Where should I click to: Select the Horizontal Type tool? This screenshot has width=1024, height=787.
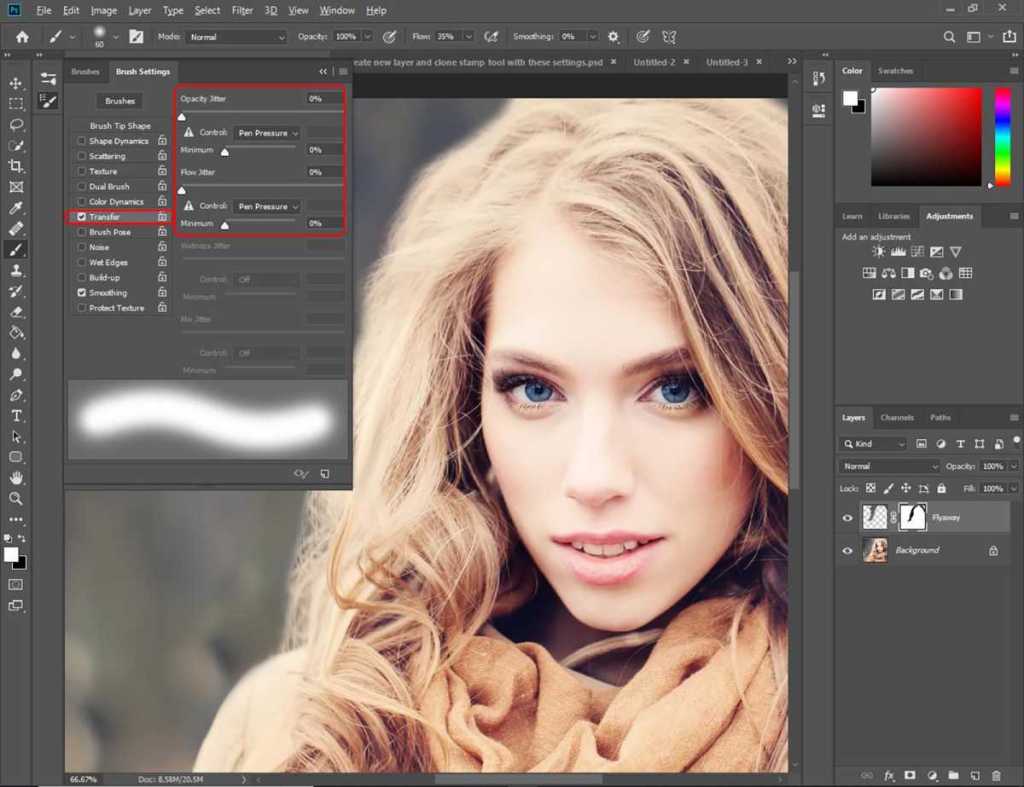(16, 415)
